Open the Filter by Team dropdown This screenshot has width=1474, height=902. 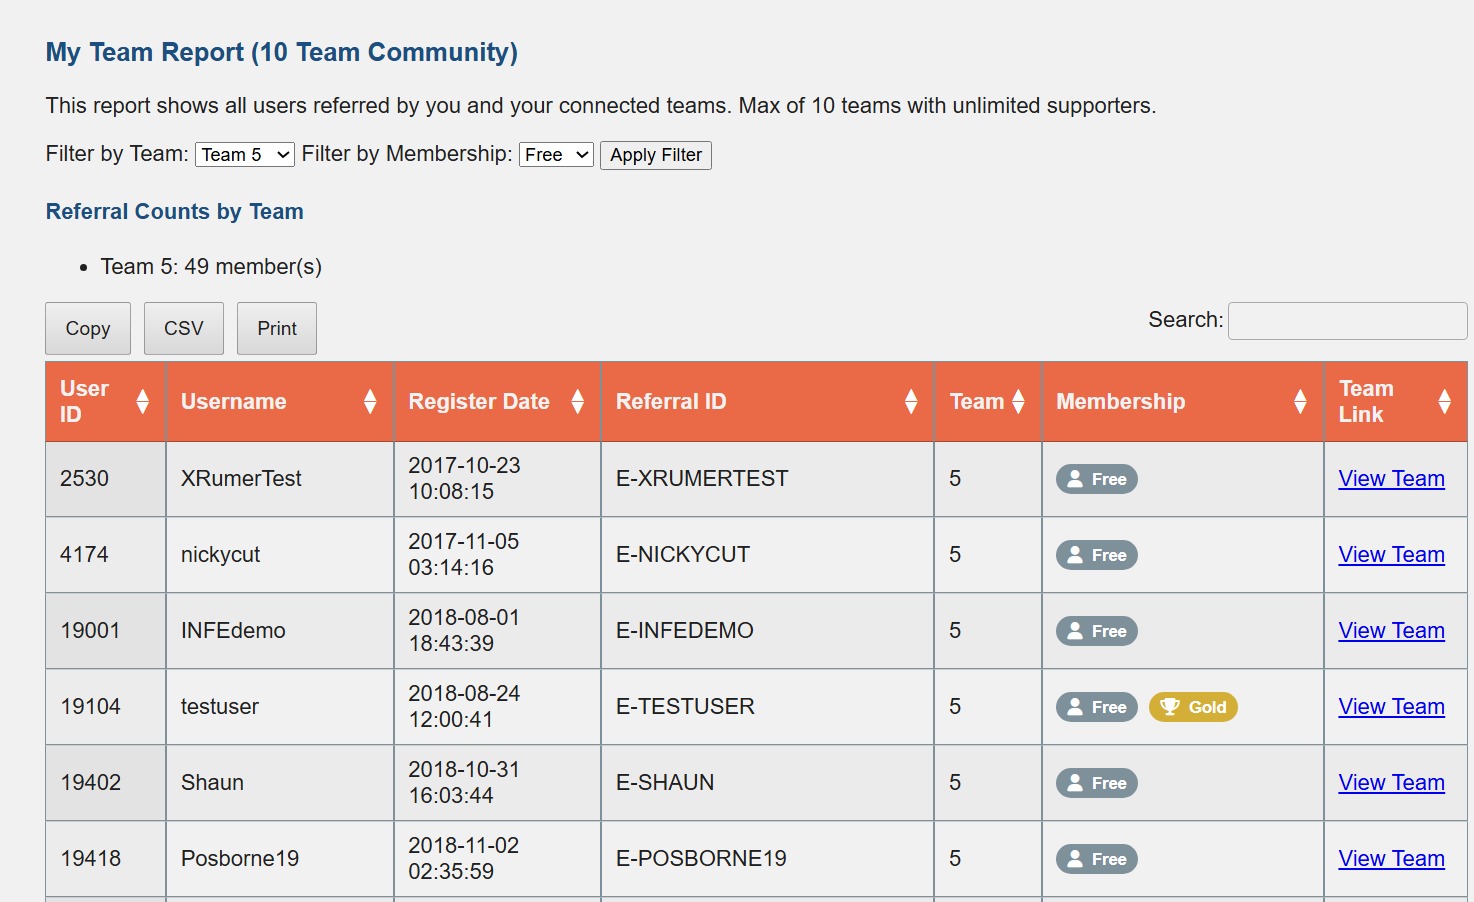pos(245,154)
